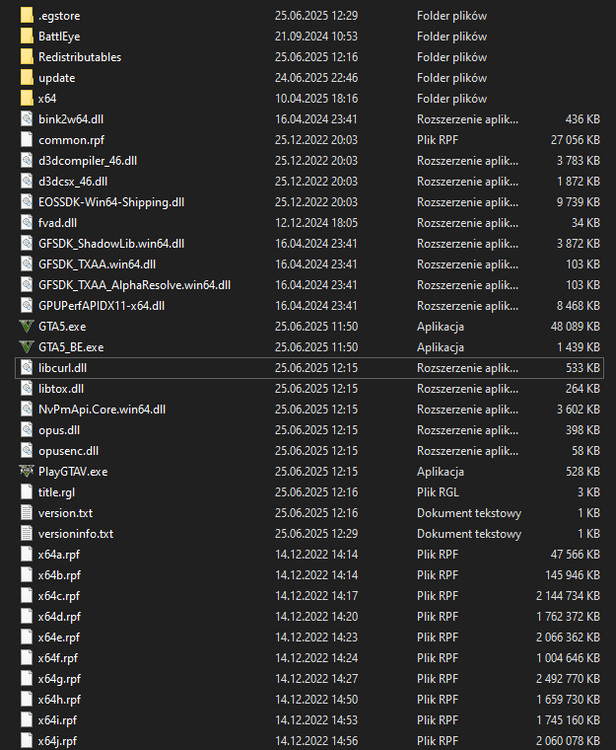The height and width of the screenshot is (750, 616).
Task: Click the libcurl.dll file icon
Action: point(27,368)
